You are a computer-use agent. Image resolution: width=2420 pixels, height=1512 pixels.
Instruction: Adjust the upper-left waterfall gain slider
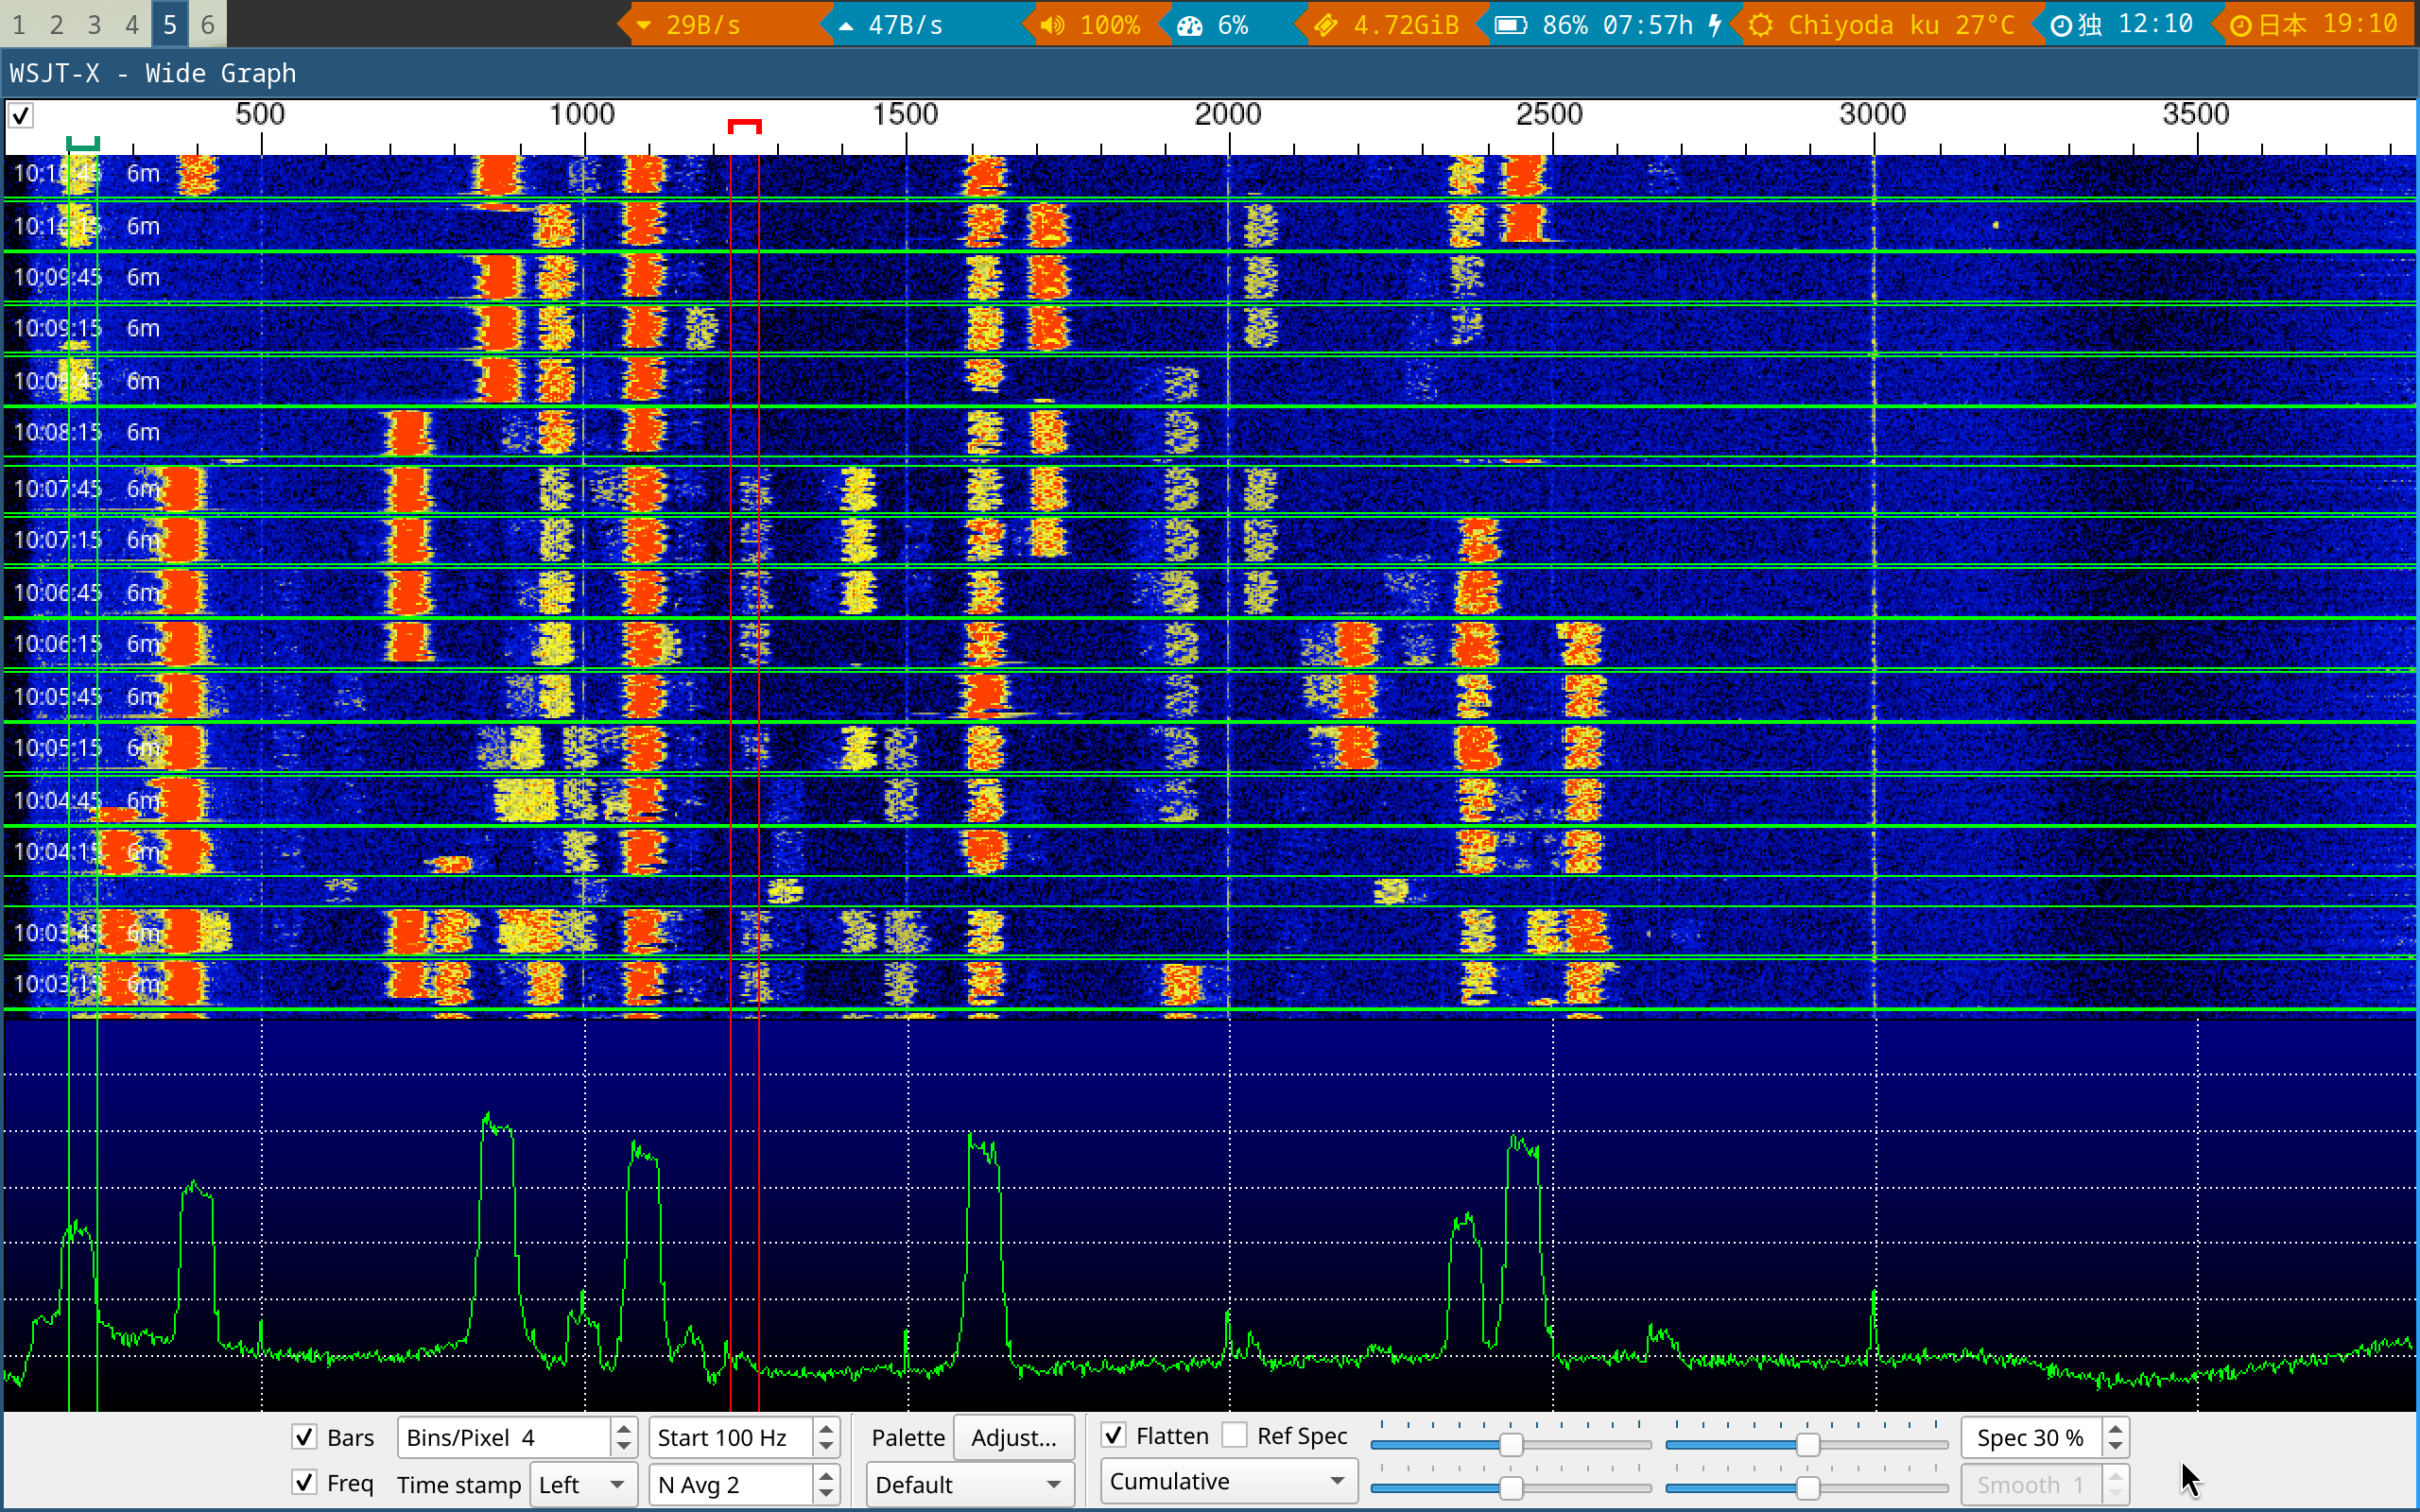(1510, 1444)
